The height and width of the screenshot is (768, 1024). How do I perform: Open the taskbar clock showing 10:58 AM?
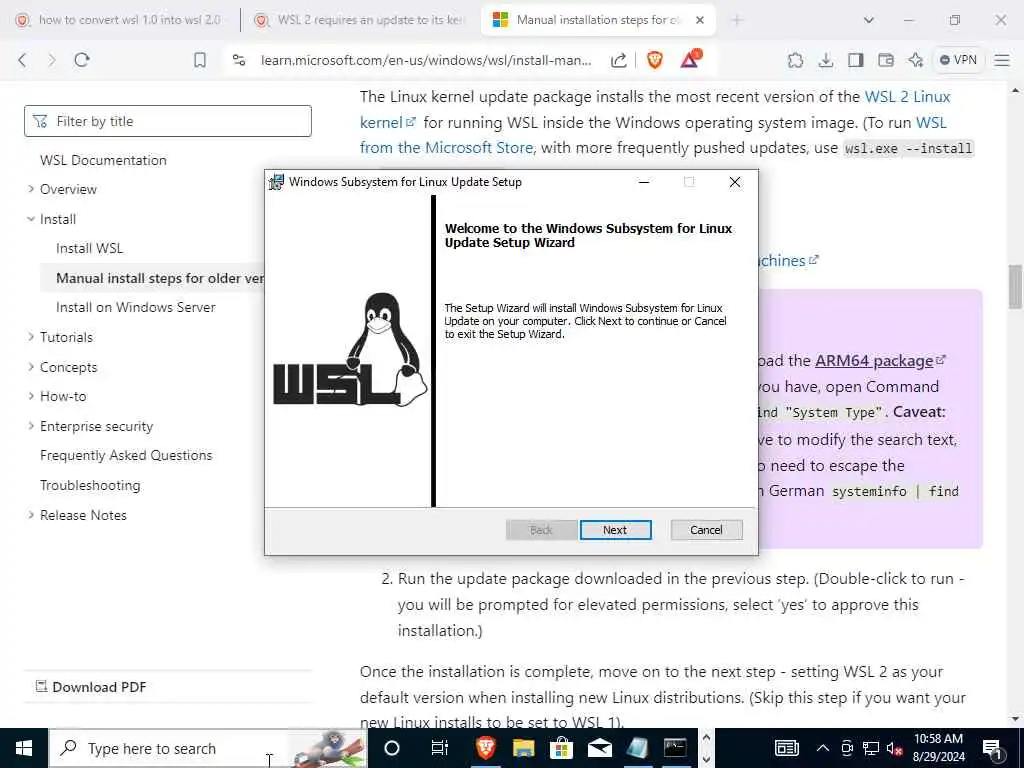(938, 748)
